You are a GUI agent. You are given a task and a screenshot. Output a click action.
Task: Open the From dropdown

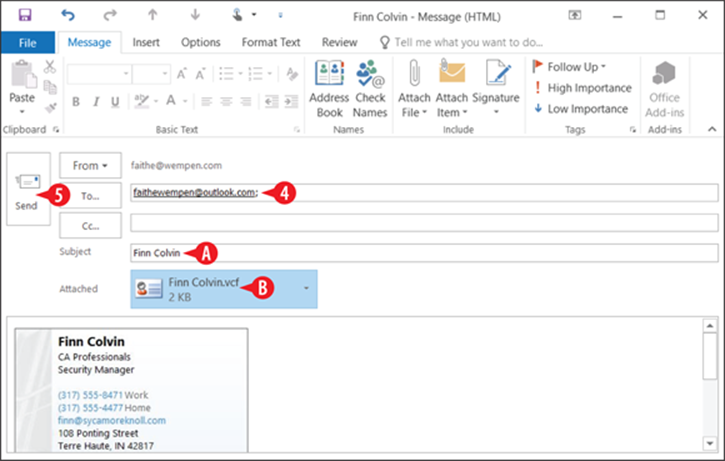coord(90,166)
